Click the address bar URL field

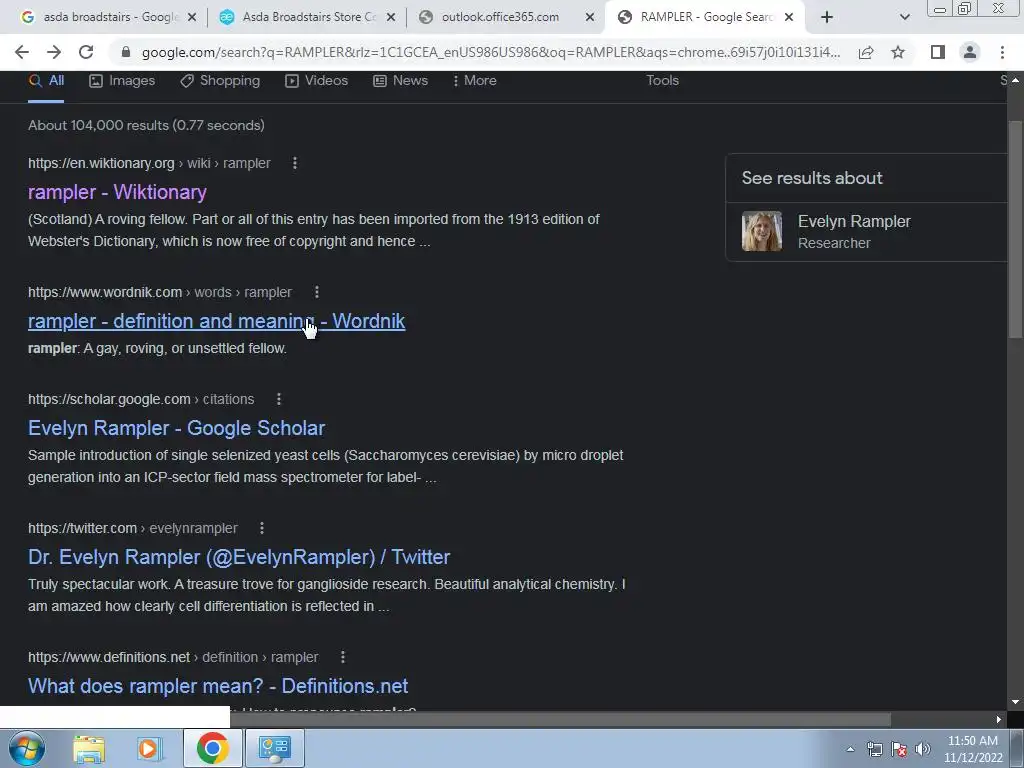490,52
